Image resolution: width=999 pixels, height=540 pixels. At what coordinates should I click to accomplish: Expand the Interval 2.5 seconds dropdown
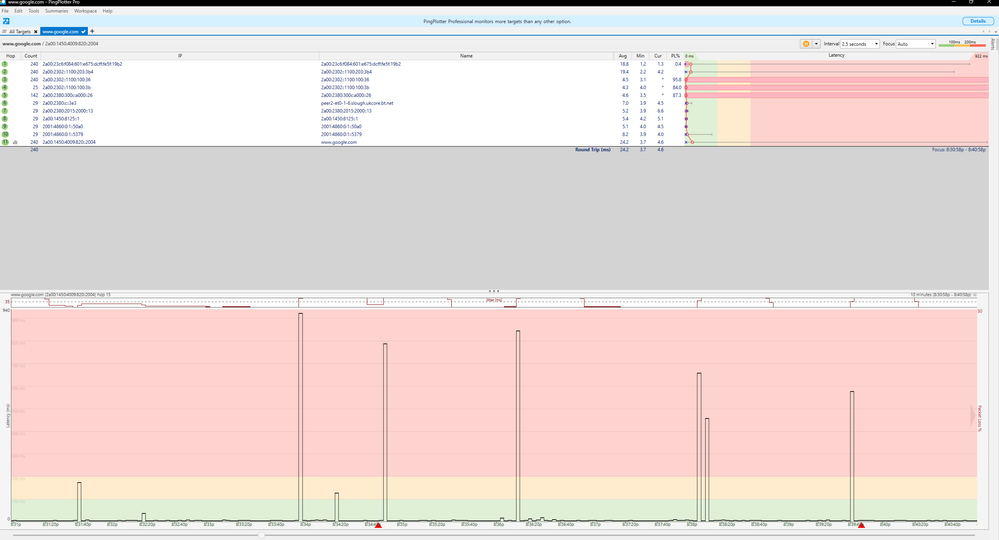(x=859, y=44)
